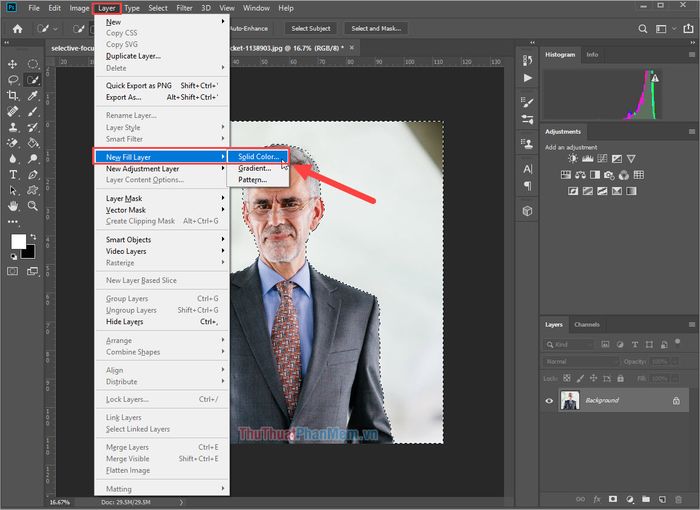
Task: Select the Hand tool
Action: pyautogui.click(x=12, y=206)
